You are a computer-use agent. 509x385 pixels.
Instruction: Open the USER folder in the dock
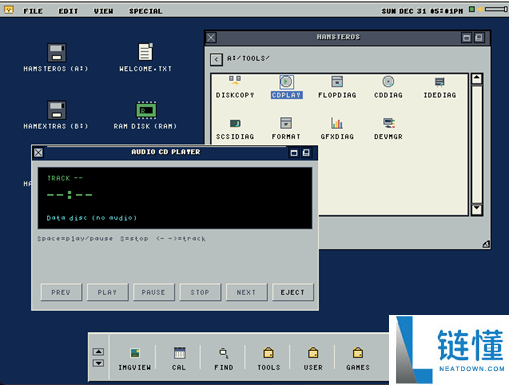click(313, 353)
